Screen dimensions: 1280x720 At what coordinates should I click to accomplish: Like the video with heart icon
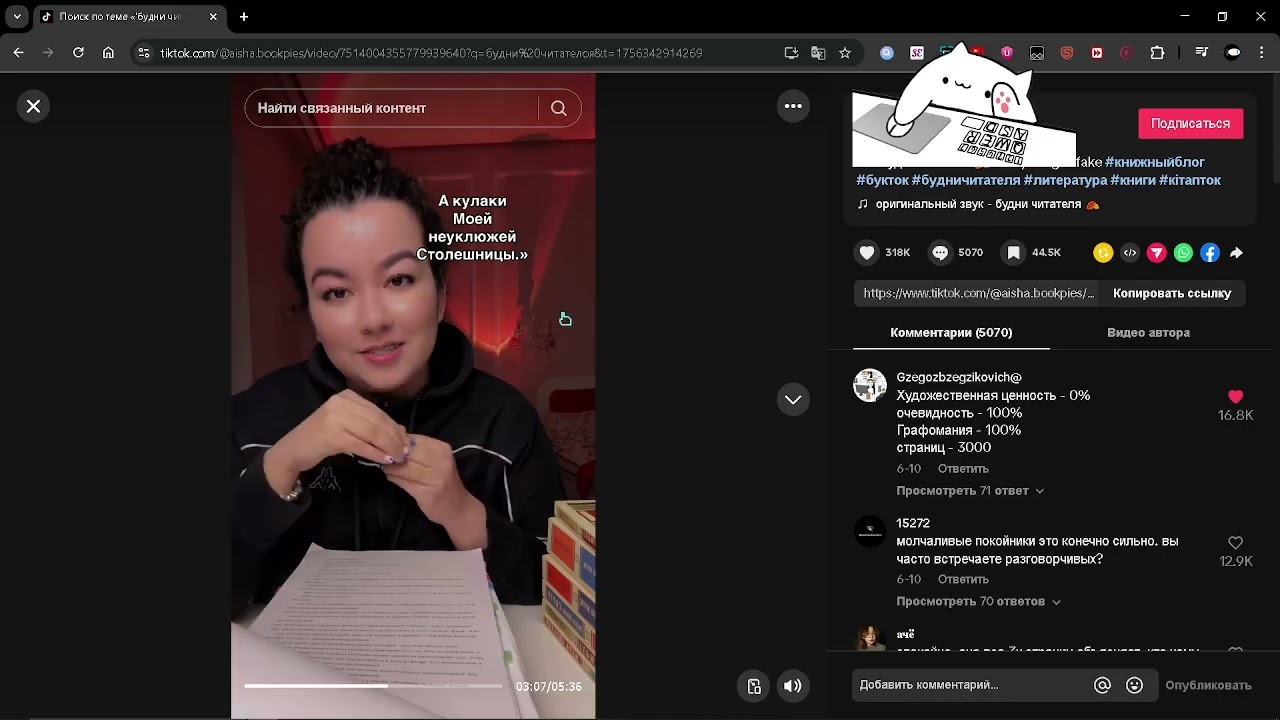[867, 253]
